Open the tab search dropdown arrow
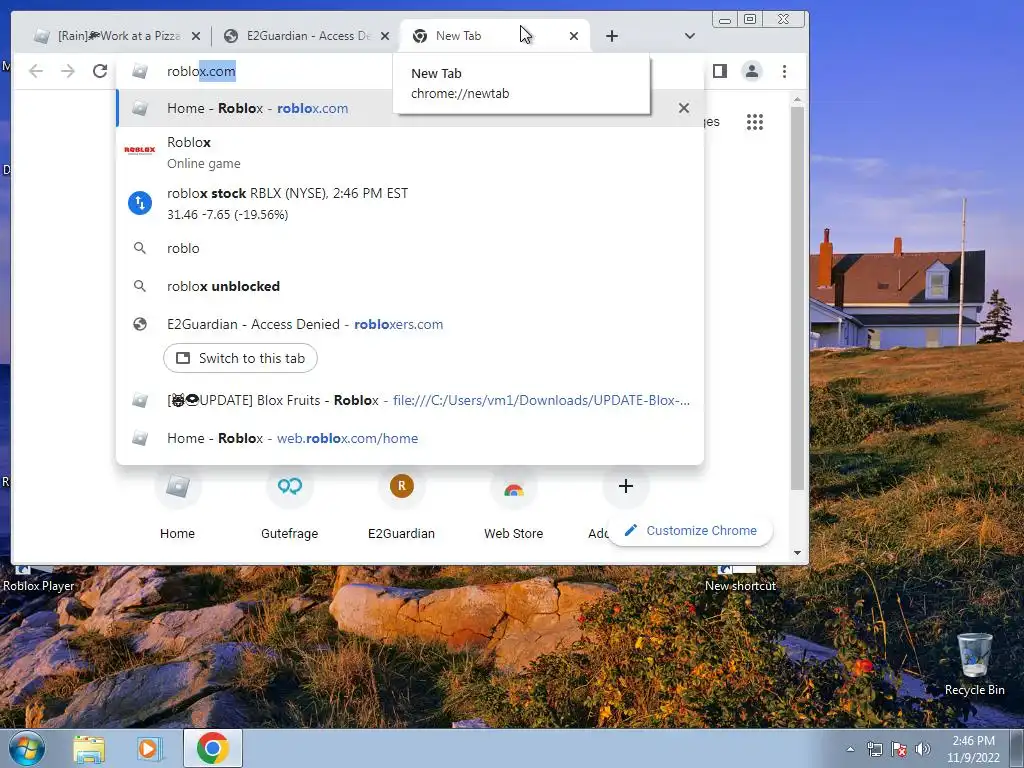 [690, 36]
